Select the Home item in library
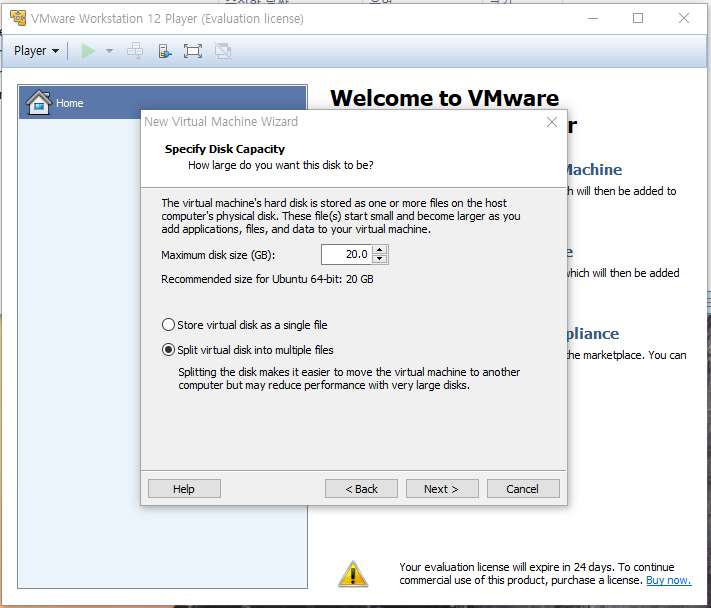This screenshot has height=608, width=711. tap(162, 102)
